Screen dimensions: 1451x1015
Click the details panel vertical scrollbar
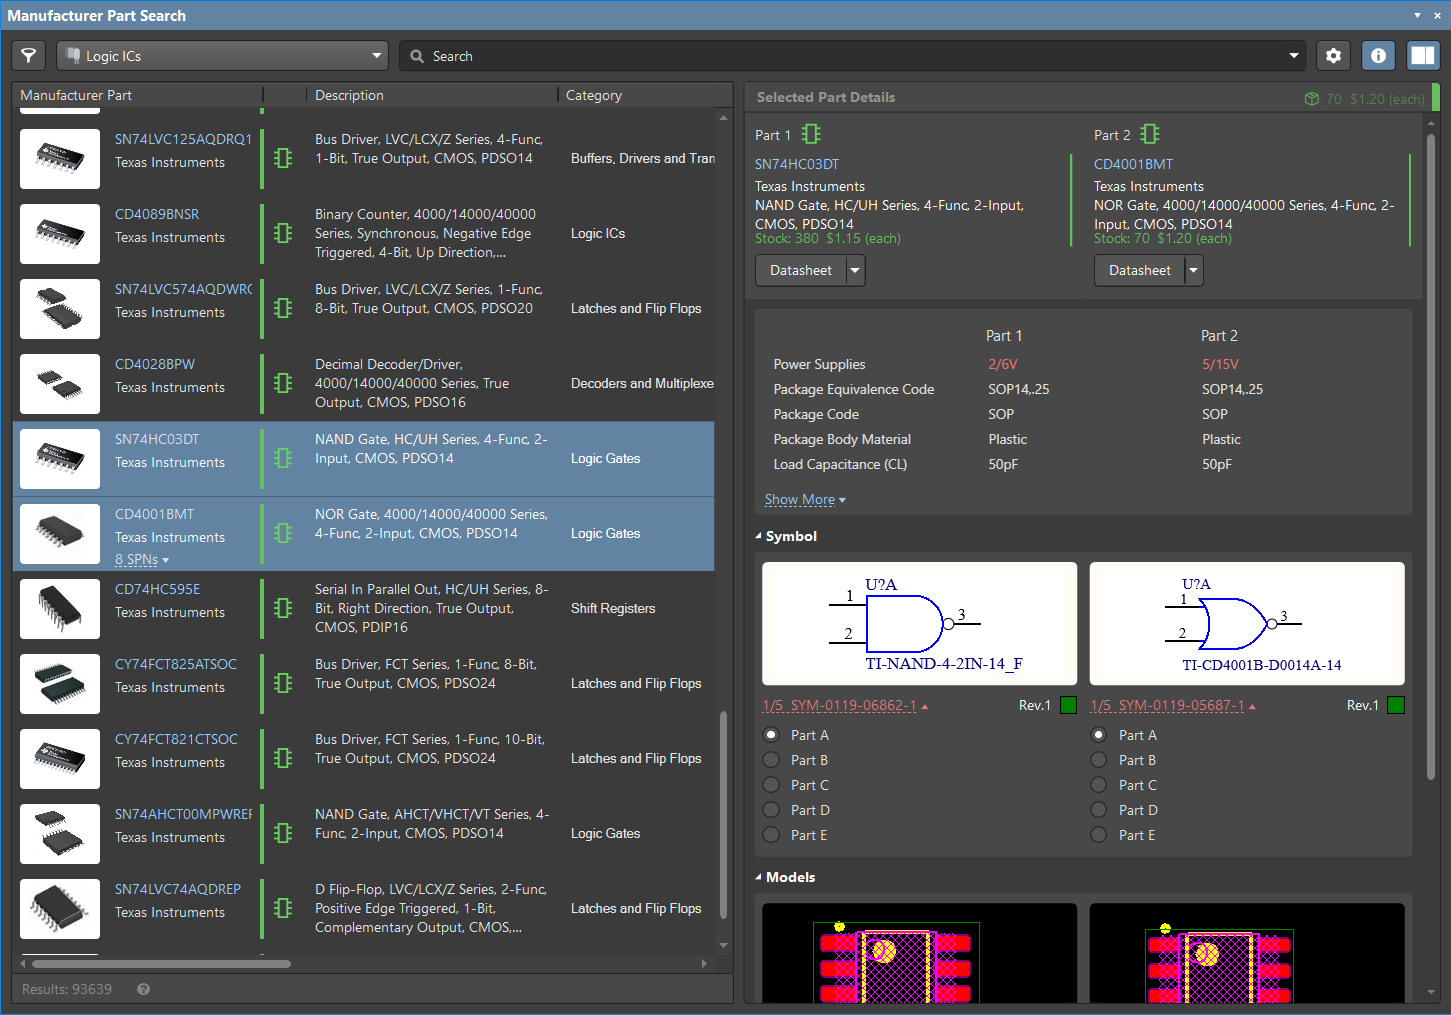click(x=1431, y=455)
